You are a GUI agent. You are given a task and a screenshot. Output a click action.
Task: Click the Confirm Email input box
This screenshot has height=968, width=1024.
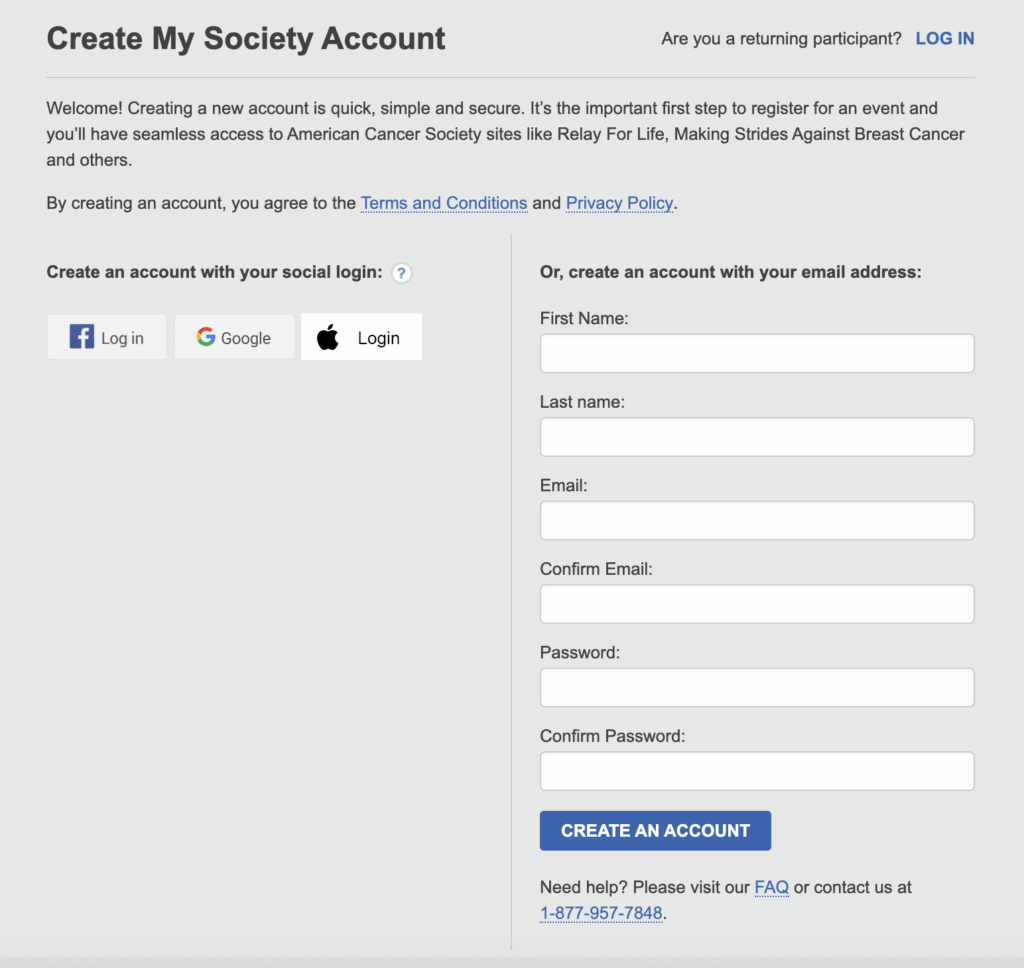coord(756,604)
